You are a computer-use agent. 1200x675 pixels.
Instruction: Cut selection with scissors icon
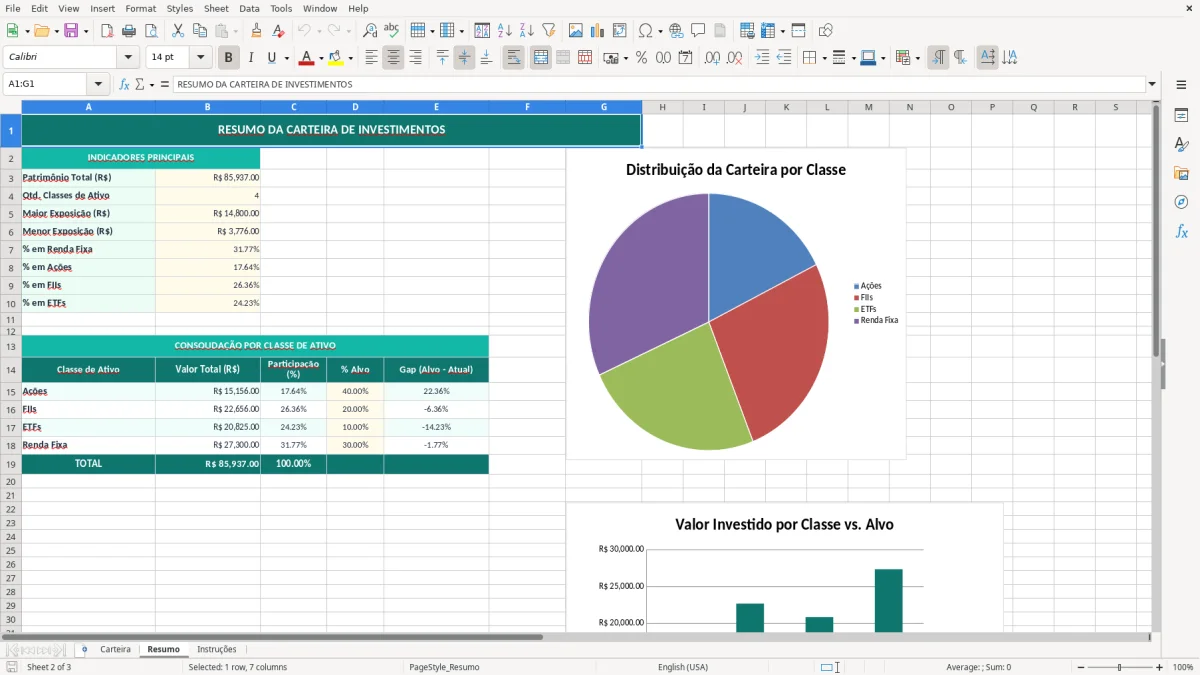click(177, 31)
